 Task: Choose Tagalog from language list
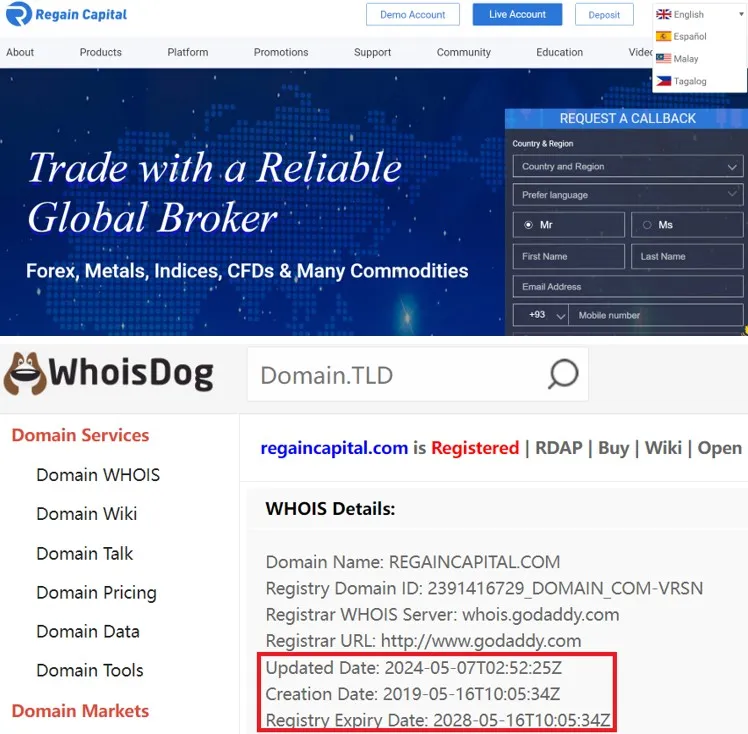[x=690, y=81]
